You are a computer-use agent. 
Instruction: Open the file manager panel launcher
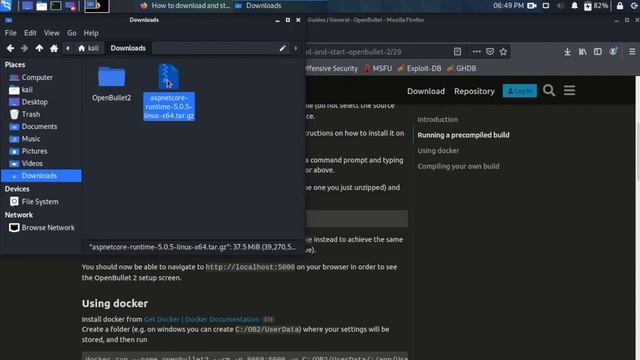click(41, 6)
